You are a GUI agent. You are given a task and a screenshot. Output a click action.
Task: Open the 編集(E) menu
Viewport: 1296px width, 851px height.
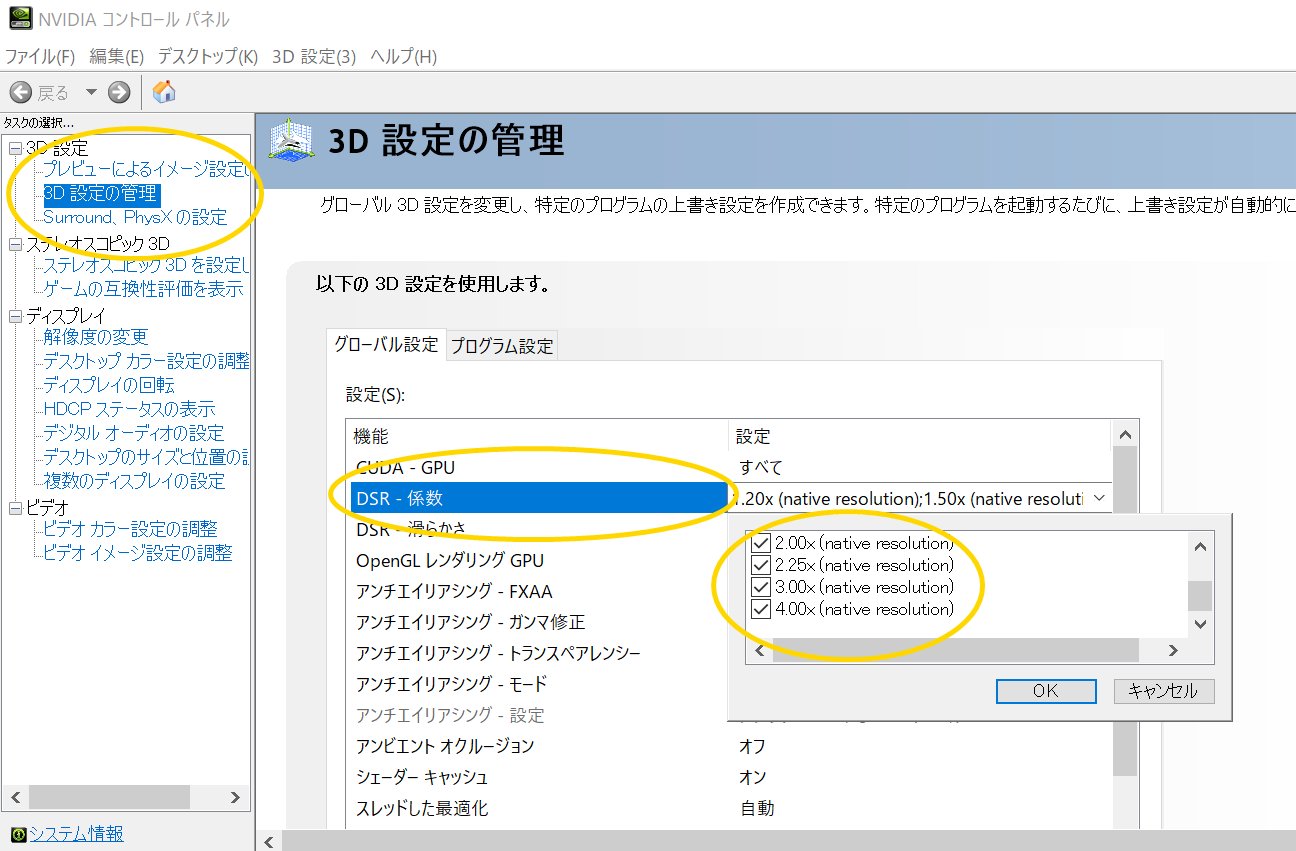[x=116, y=57]
